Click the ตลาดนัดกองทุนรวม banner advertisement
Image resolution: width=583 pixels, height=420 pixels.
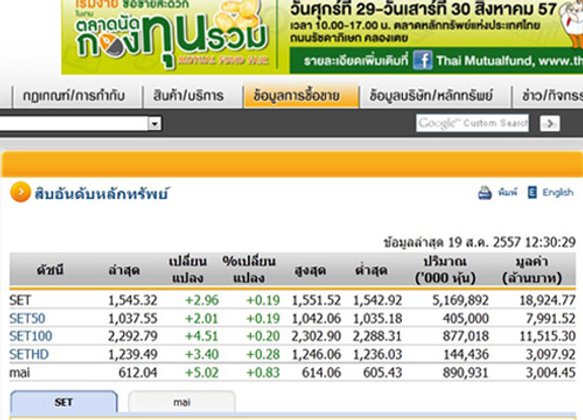[322, 37]
